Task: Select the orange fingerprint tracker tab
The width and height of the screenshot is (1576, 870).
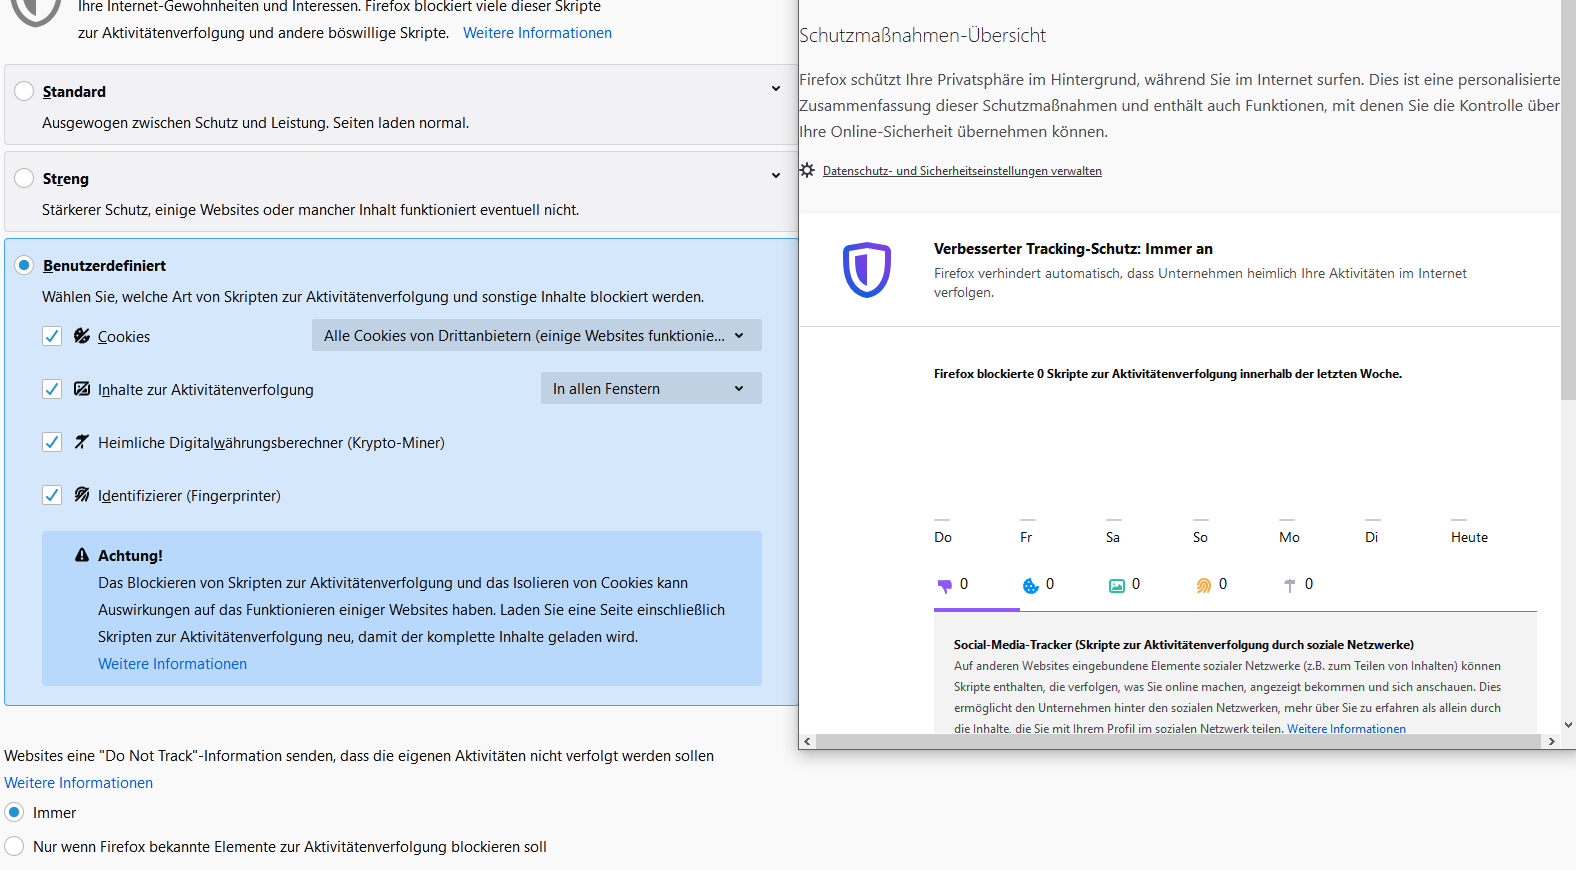Action: coord(1211,585)
